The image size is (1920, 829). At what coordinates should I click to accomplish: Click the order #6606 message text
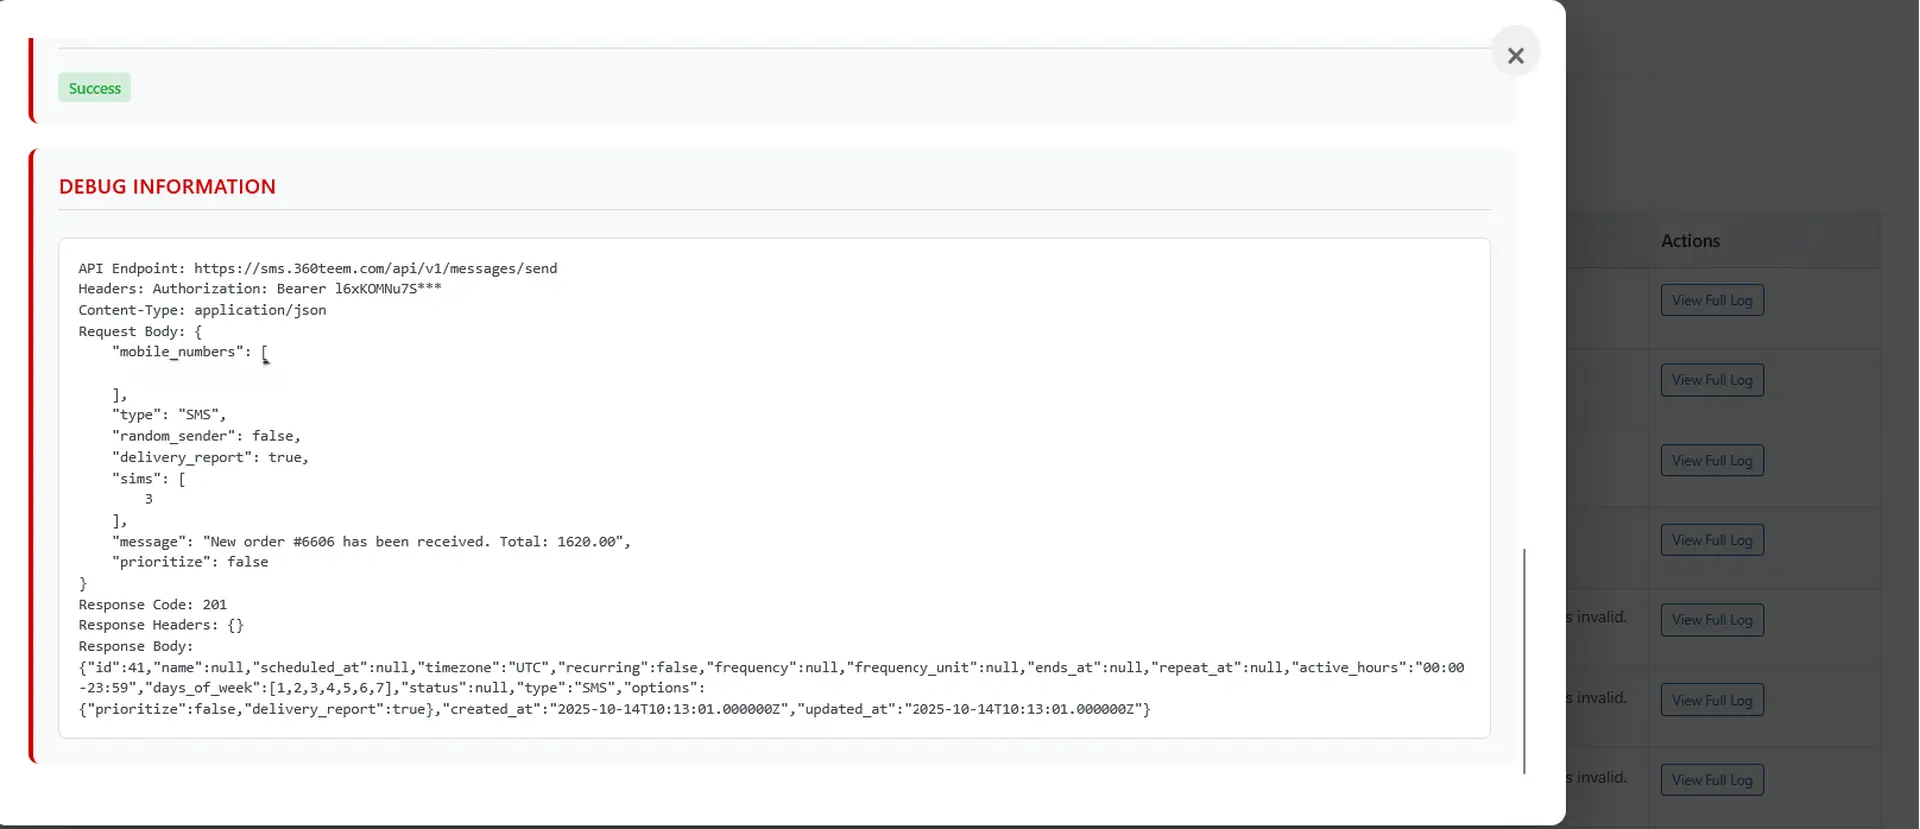(x=415, y=541)
